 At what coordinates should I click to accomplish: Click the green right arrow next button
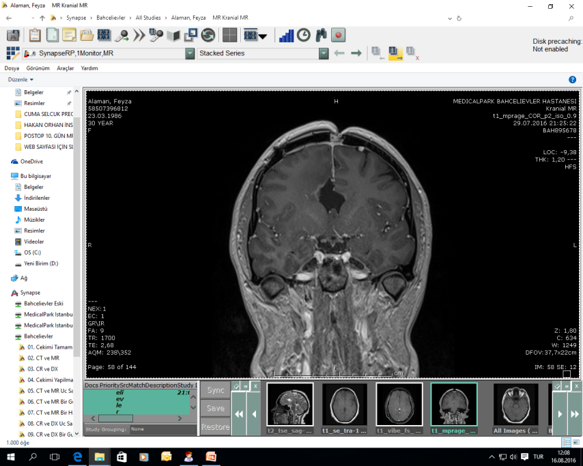pos(356,53)
